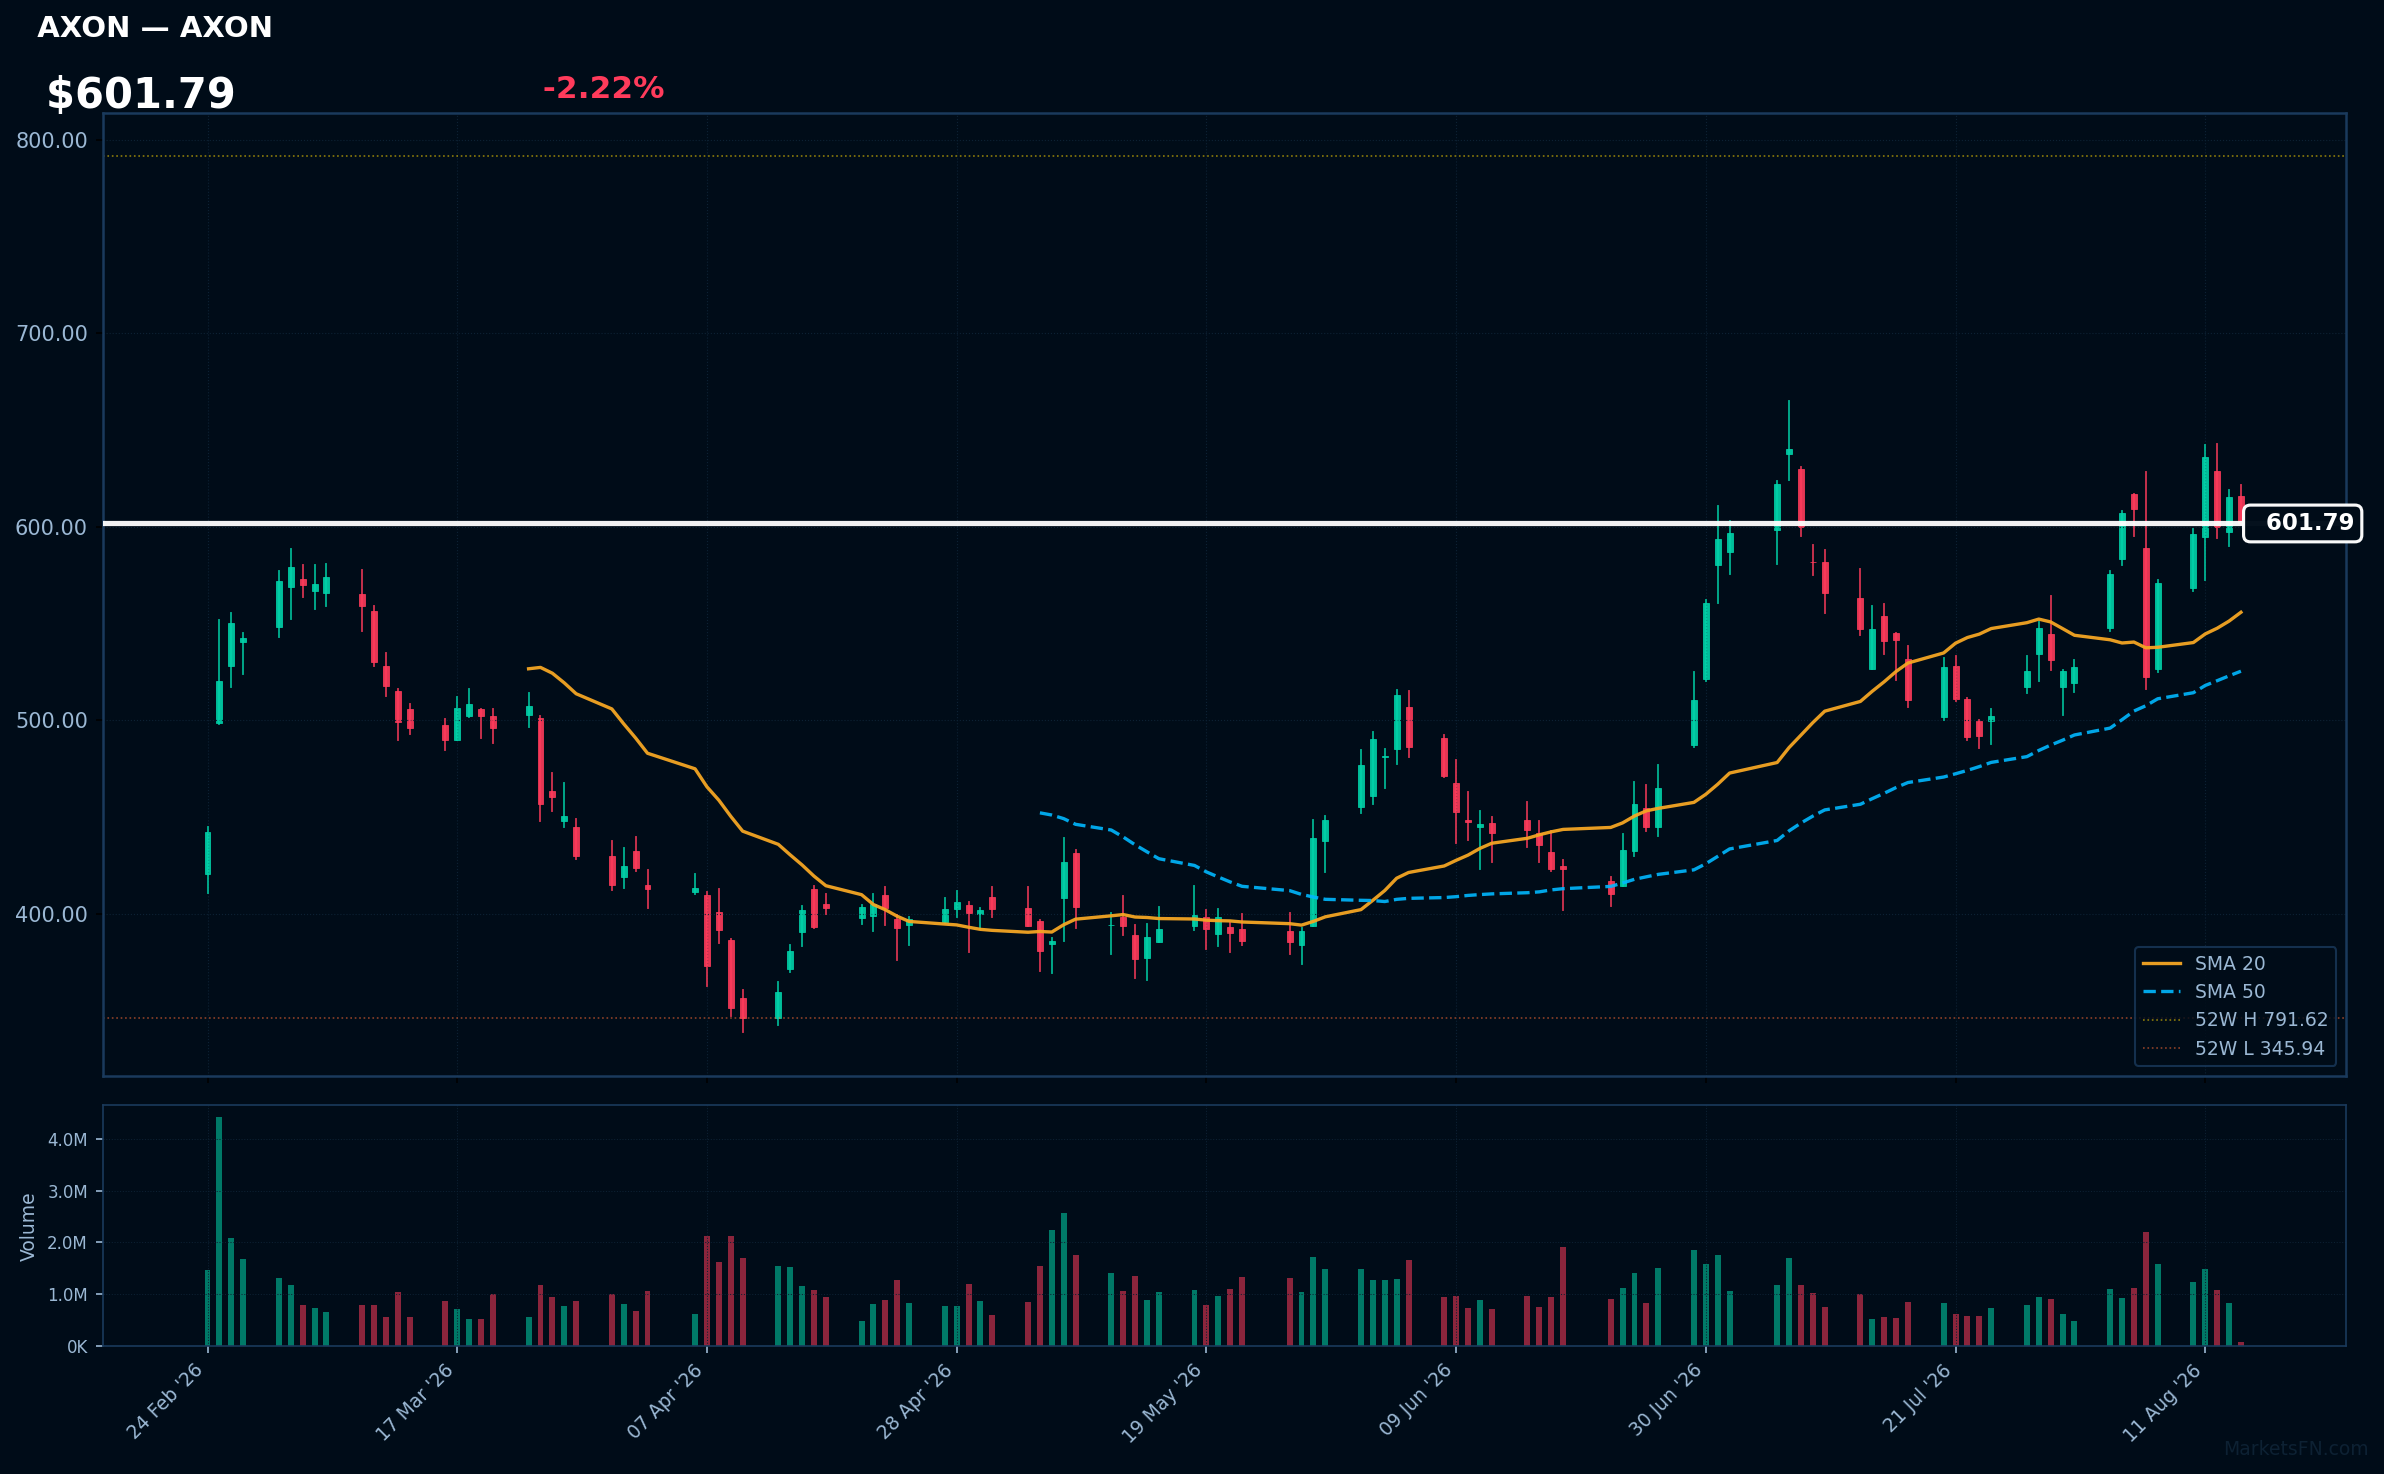This screenshot has height=1474, width=2384.
Task: Click the -2.22% change percentage
Action: tap(603, 88)
